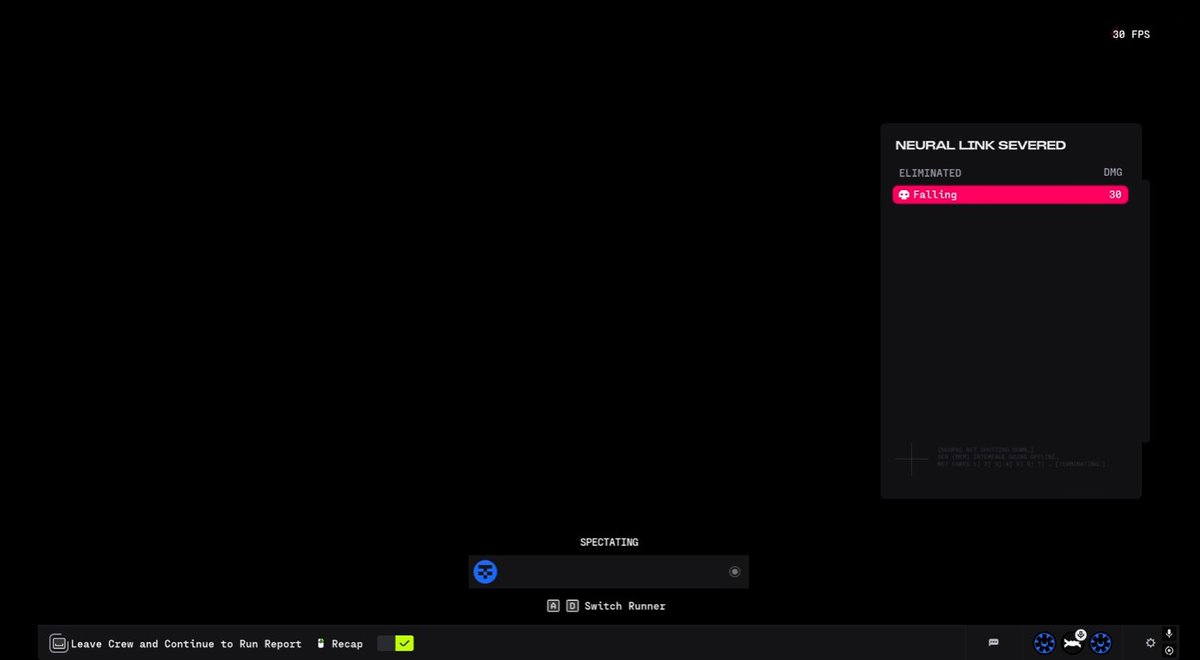Select the left blue crew member avatar
Image resolution: width=1200 pixels, height=660 pixels.
1044,643
